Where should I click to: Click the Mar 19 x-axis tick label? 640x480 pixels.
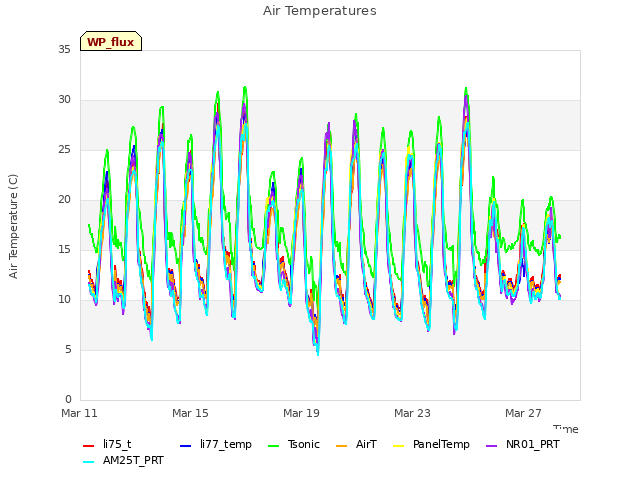click(x=301, y=413)
